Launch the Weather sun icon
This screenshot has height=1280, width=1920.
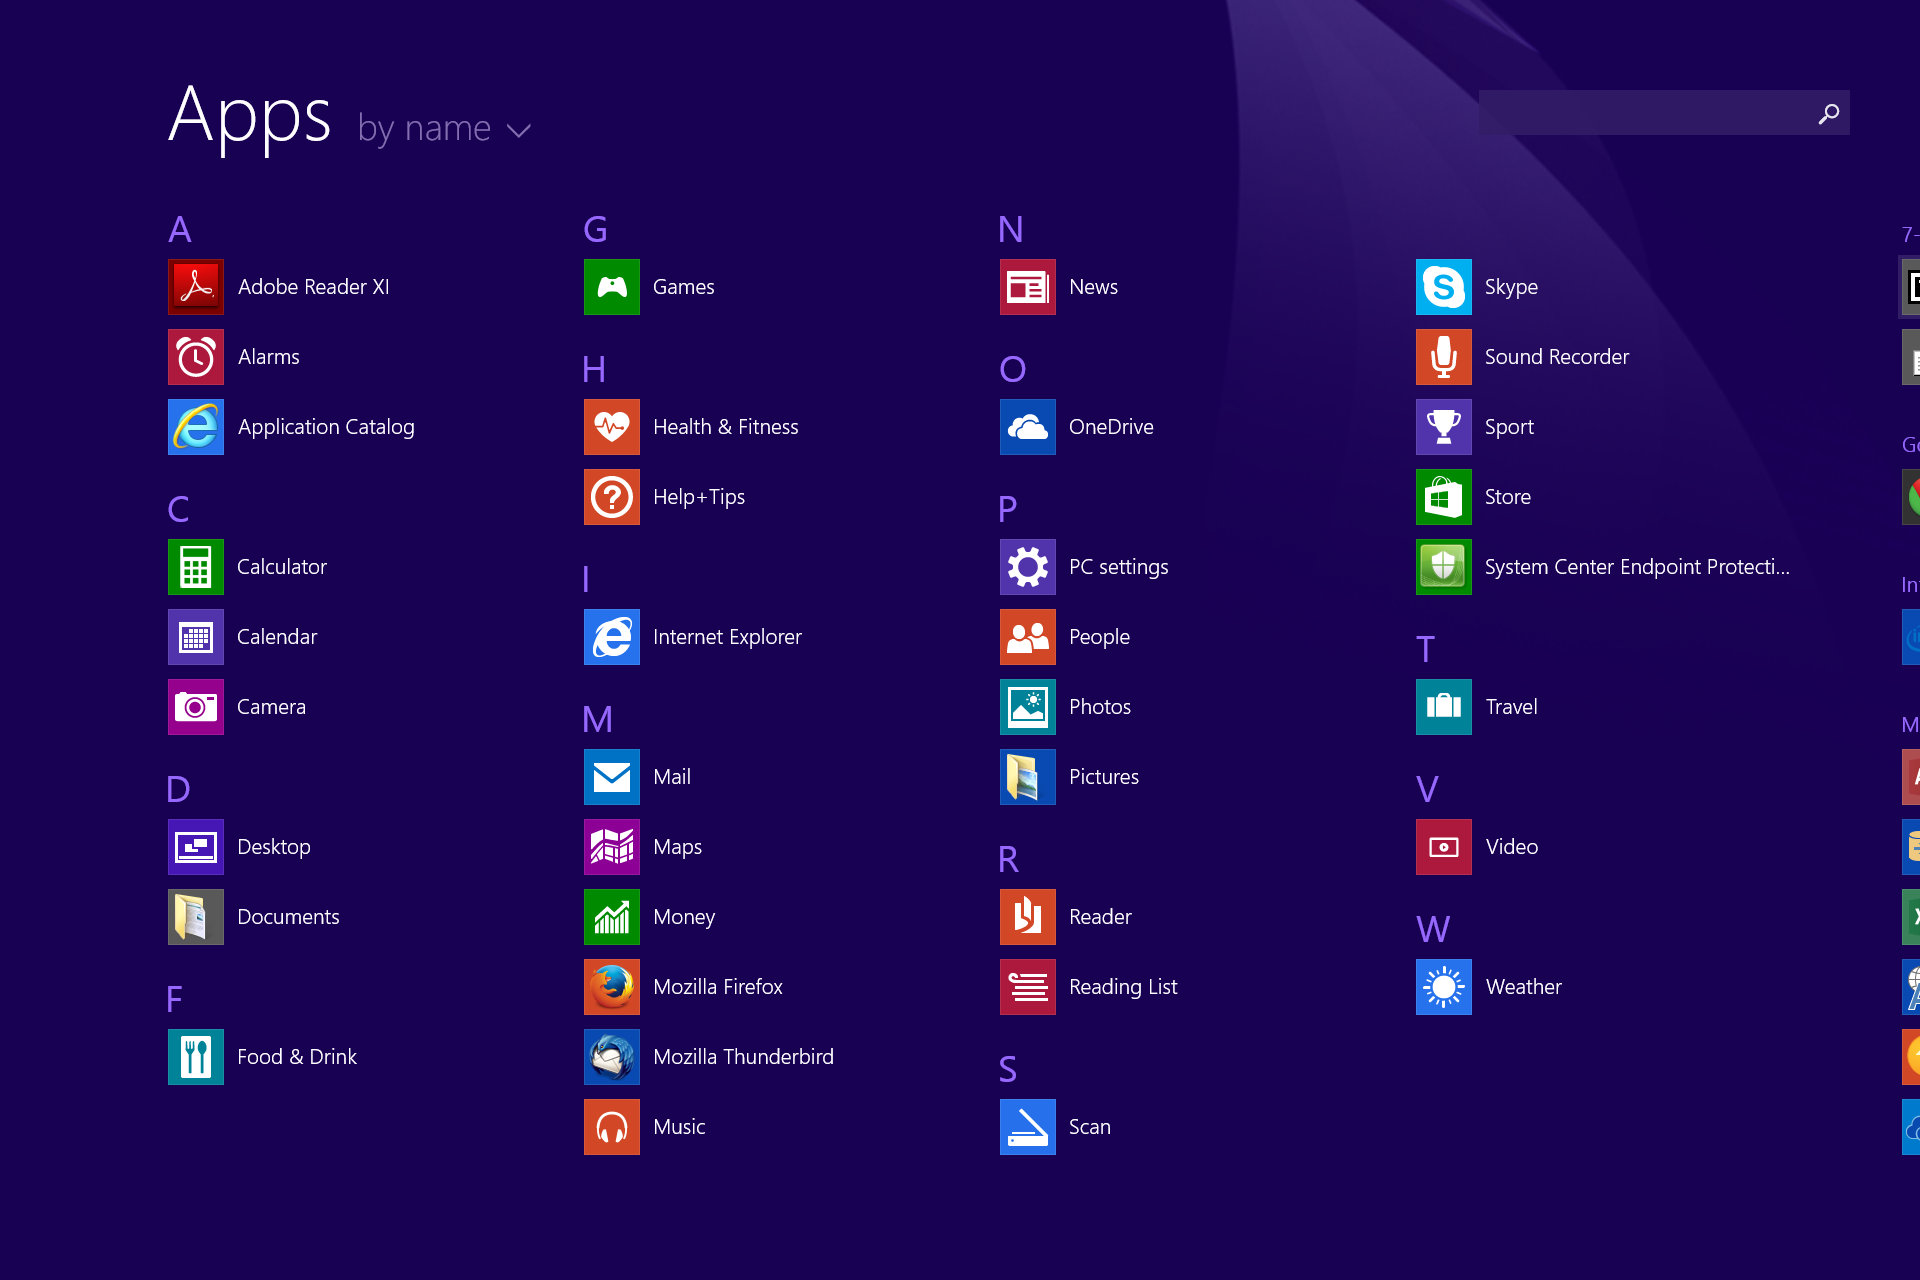point(1444,987)
